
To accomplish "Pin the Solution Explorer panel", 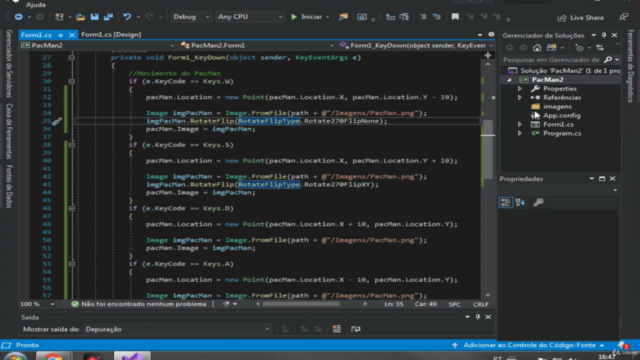I will (604, 36).
